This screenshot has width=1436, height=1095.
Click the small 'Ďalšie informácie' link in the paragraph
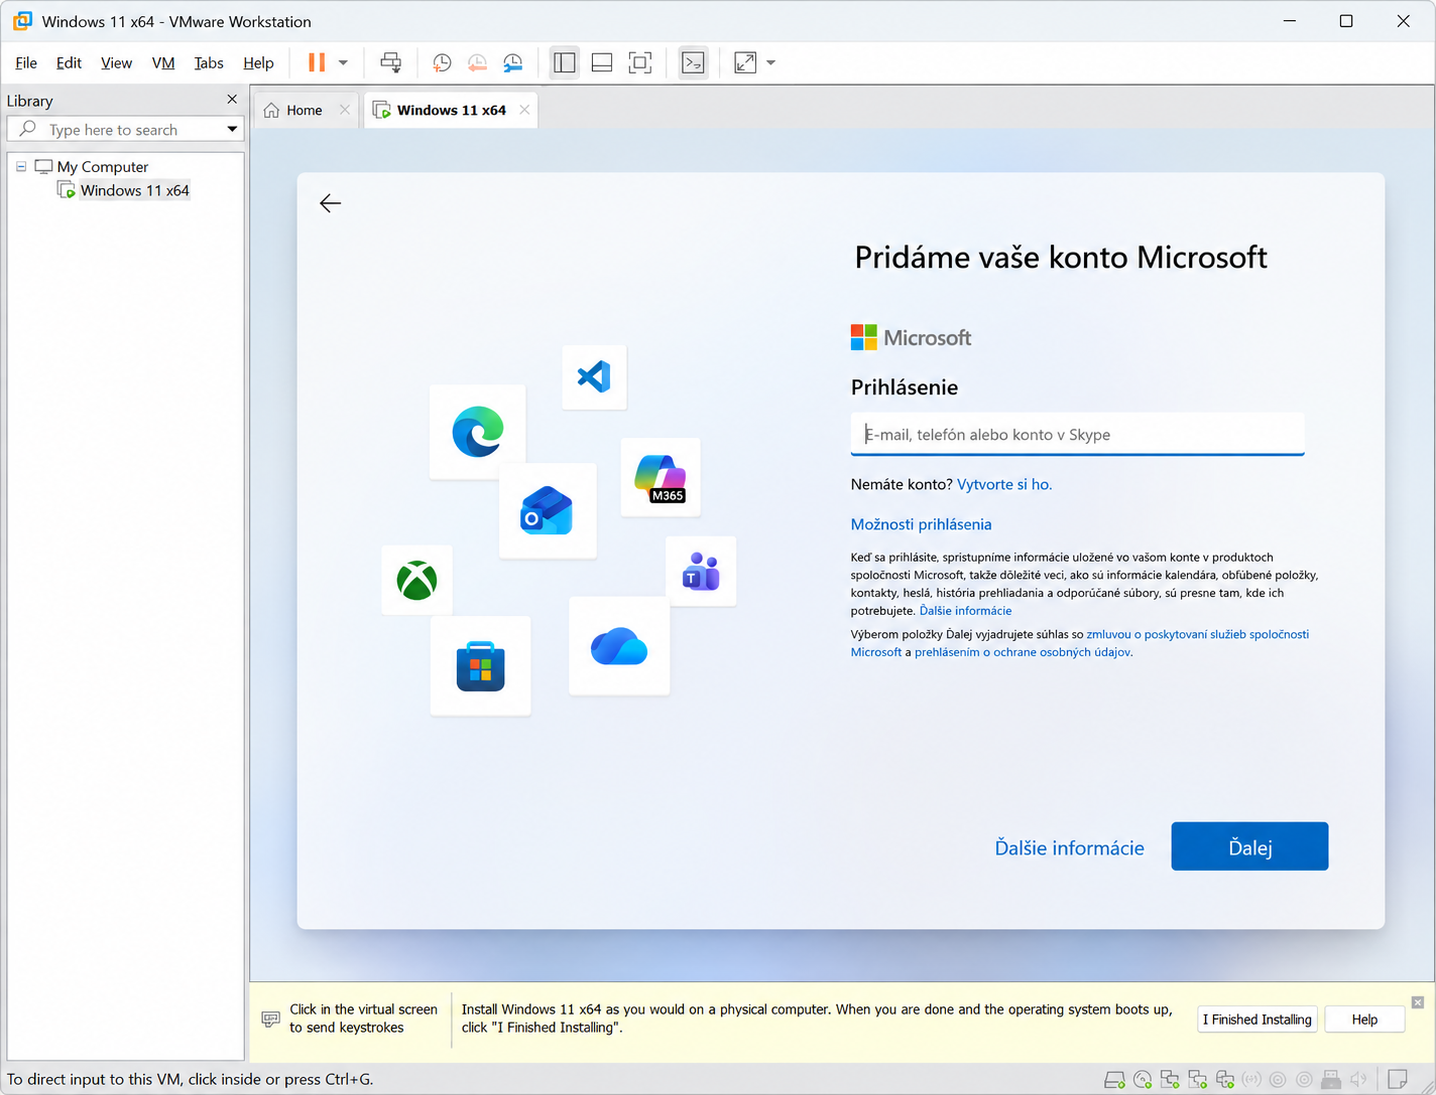click(965, 611)
